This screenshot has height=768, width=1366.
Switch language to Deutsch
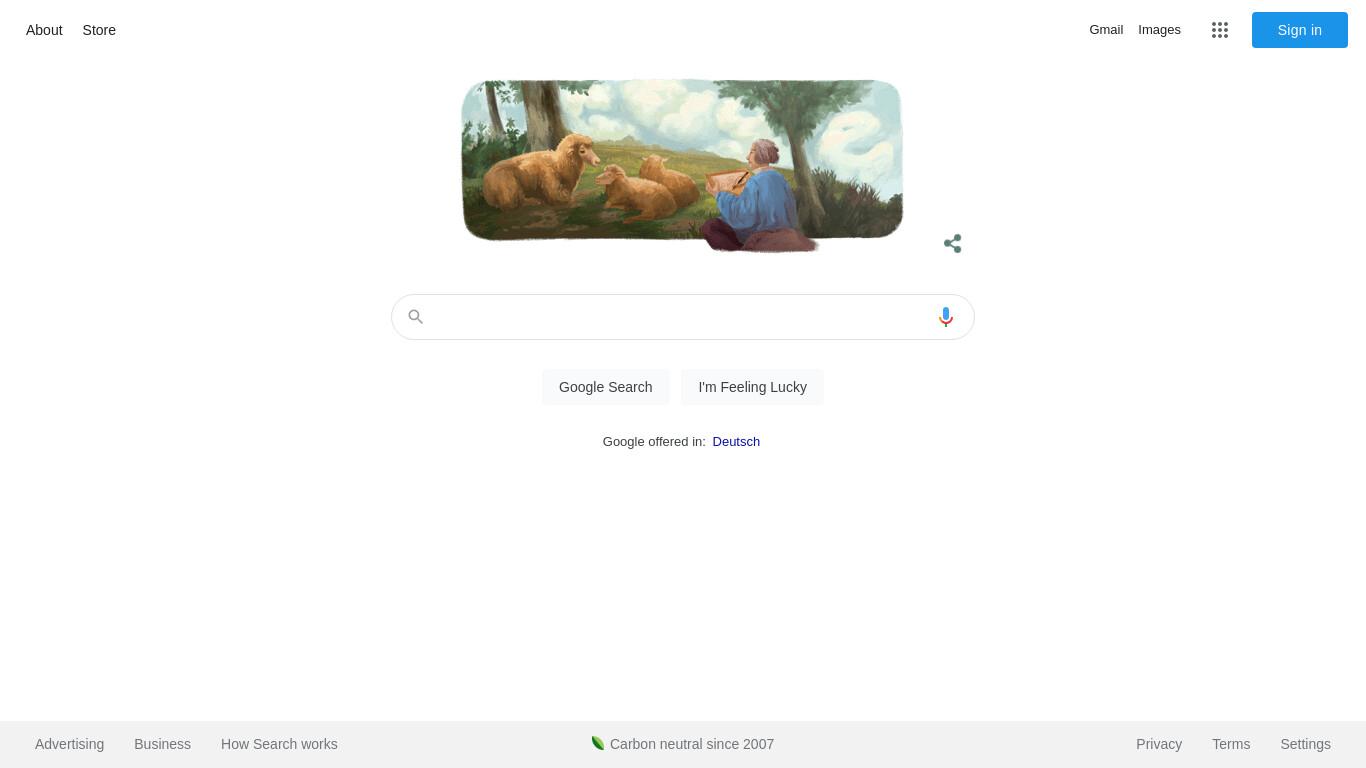pyautogui.click(x=736, y=441)
